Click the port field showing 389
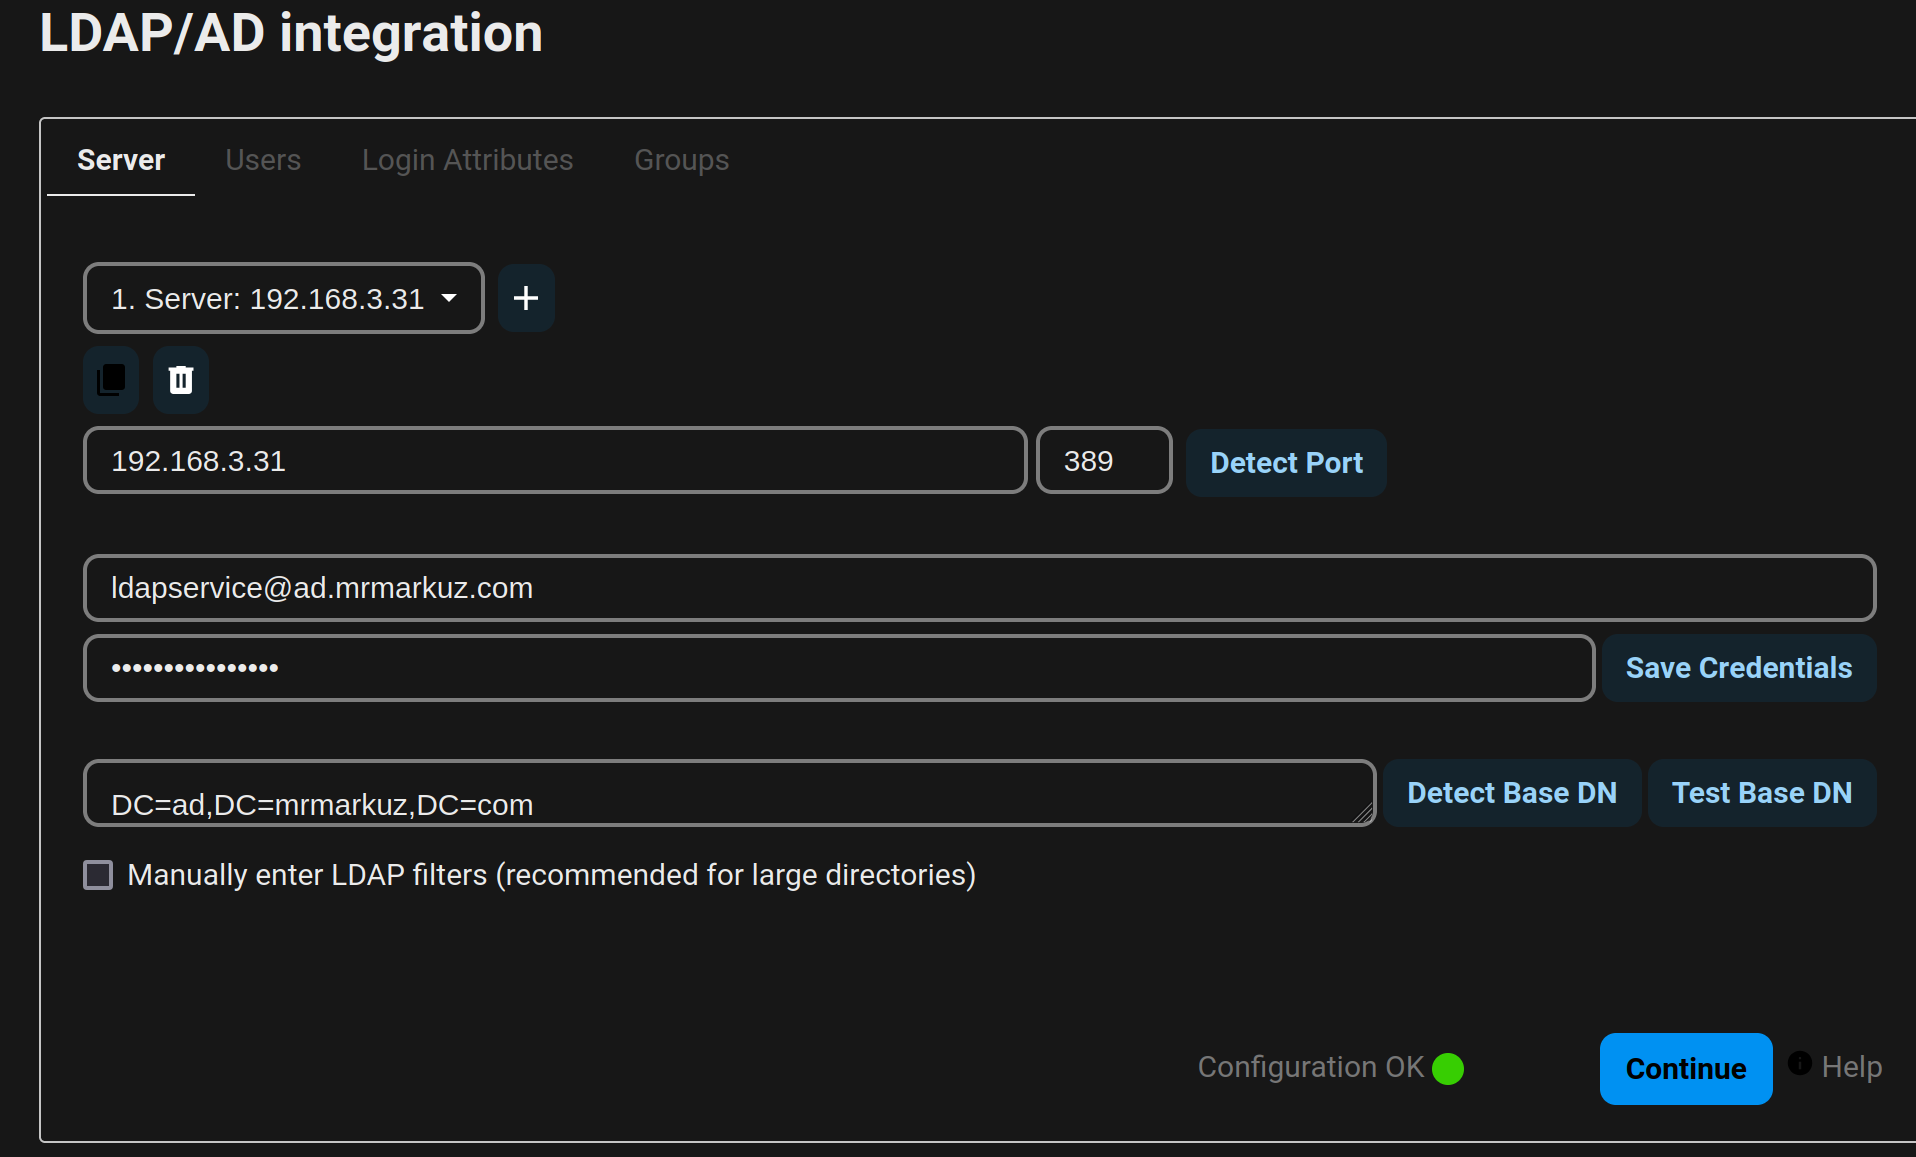The width and height of the screenshot is (1916, 1157). pyautogui.click(x=1104, y=461)
